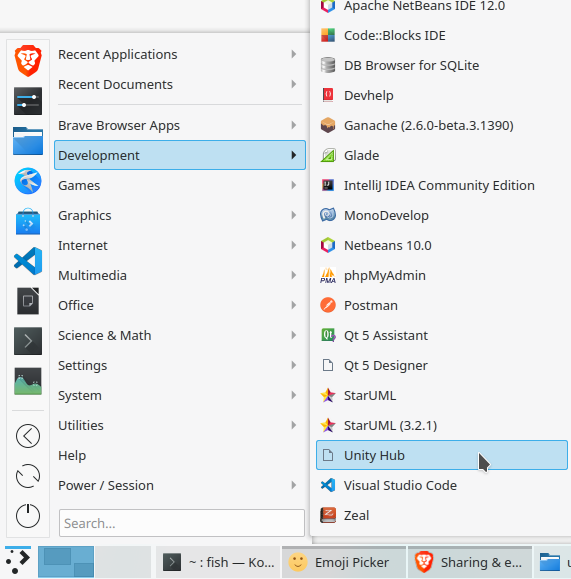Screen dimensions: 571x579
Task: Open the Discover software store icon
Action: (x=28, y=221)
